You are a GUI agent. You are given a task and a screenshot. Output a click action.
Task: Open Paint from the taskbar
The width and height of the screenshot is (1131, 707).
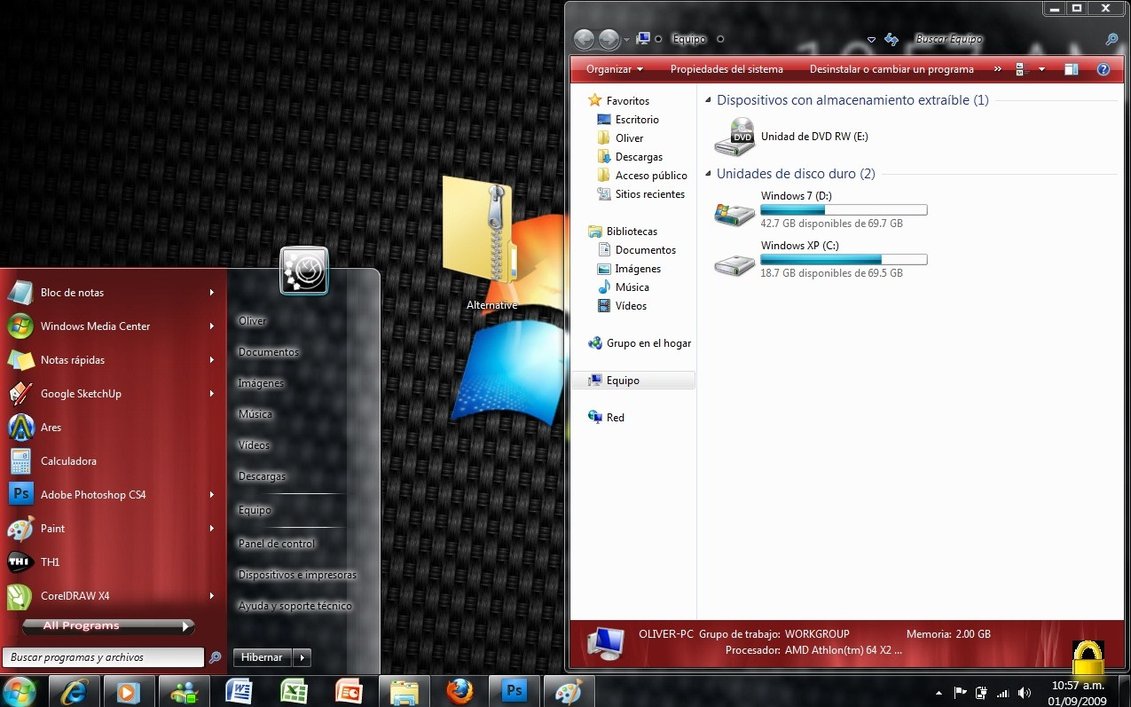tap(568, 692)
